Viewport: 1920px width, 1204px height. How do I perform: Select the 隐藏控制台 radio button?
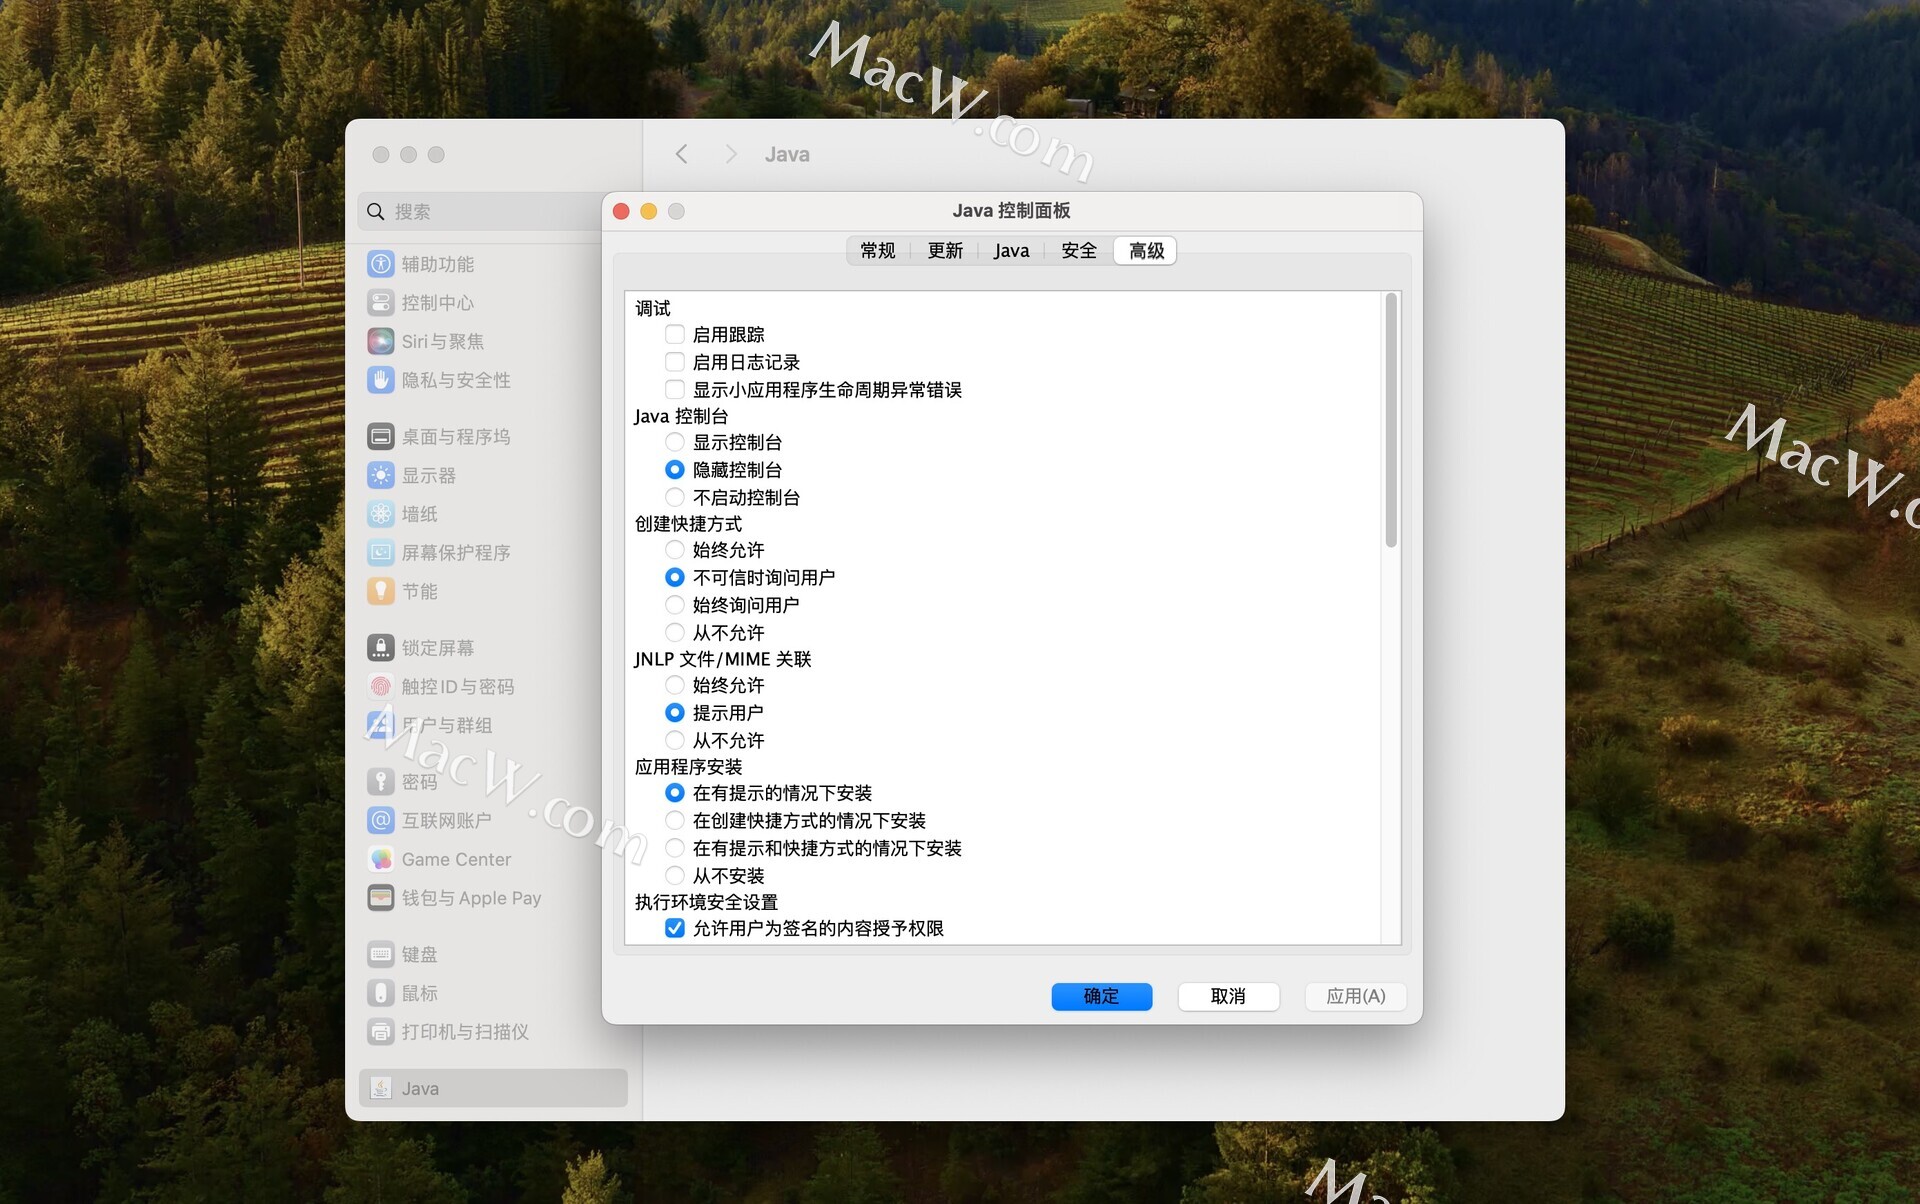pyautogui.click(x=675, y=470)
